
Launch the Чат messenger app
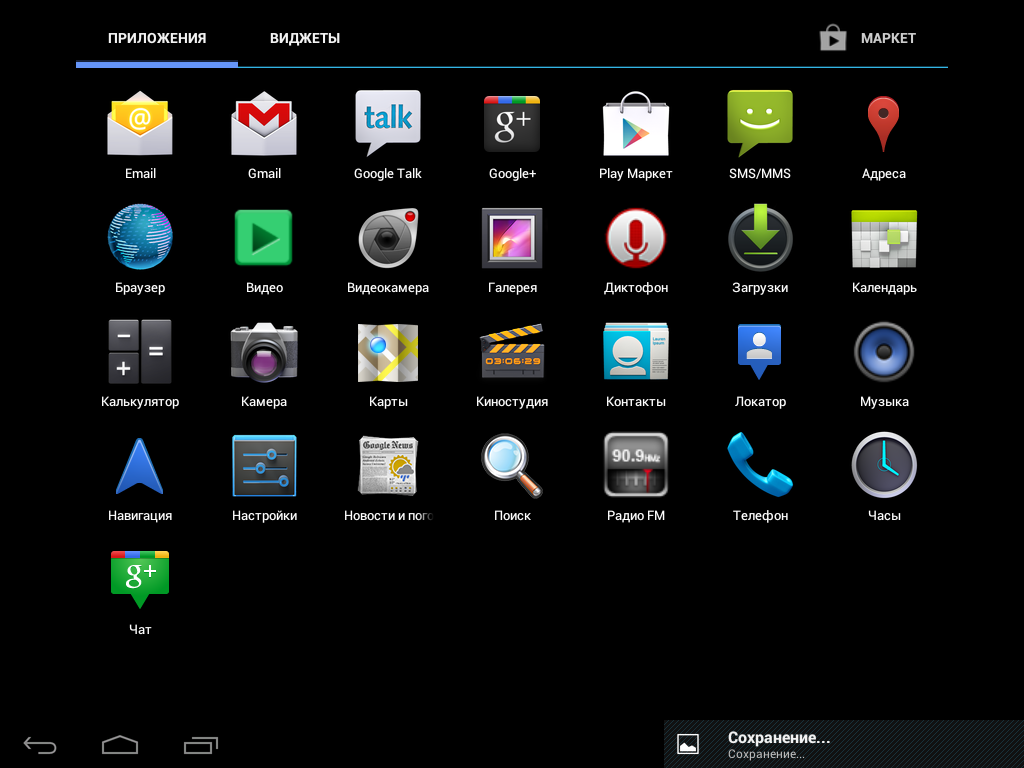(140, 592)
